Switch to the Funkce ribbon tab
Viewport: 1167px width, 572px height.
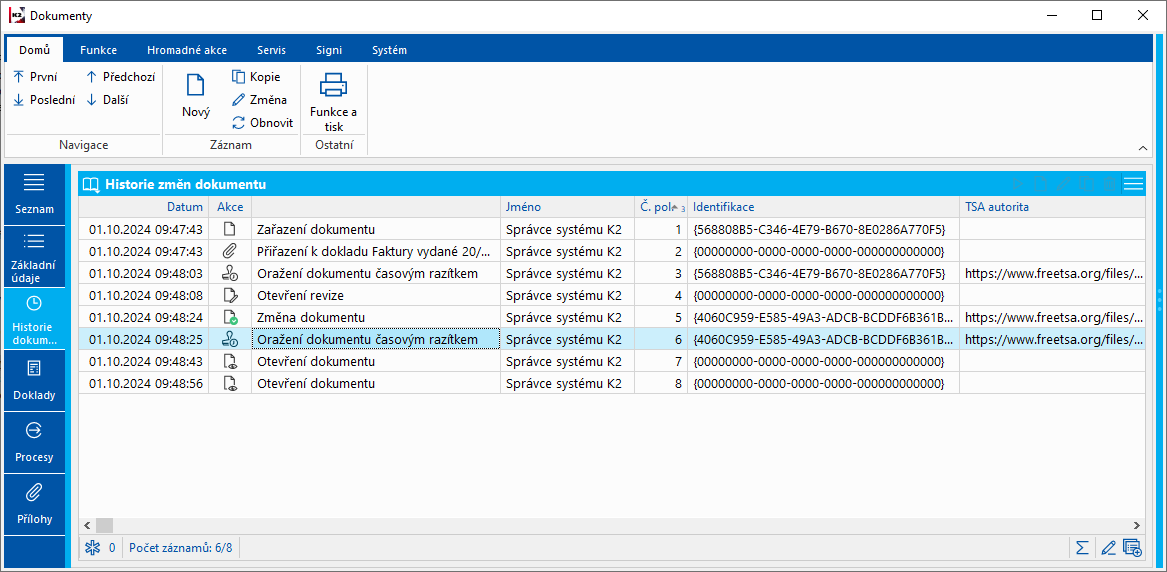point(99,50)
